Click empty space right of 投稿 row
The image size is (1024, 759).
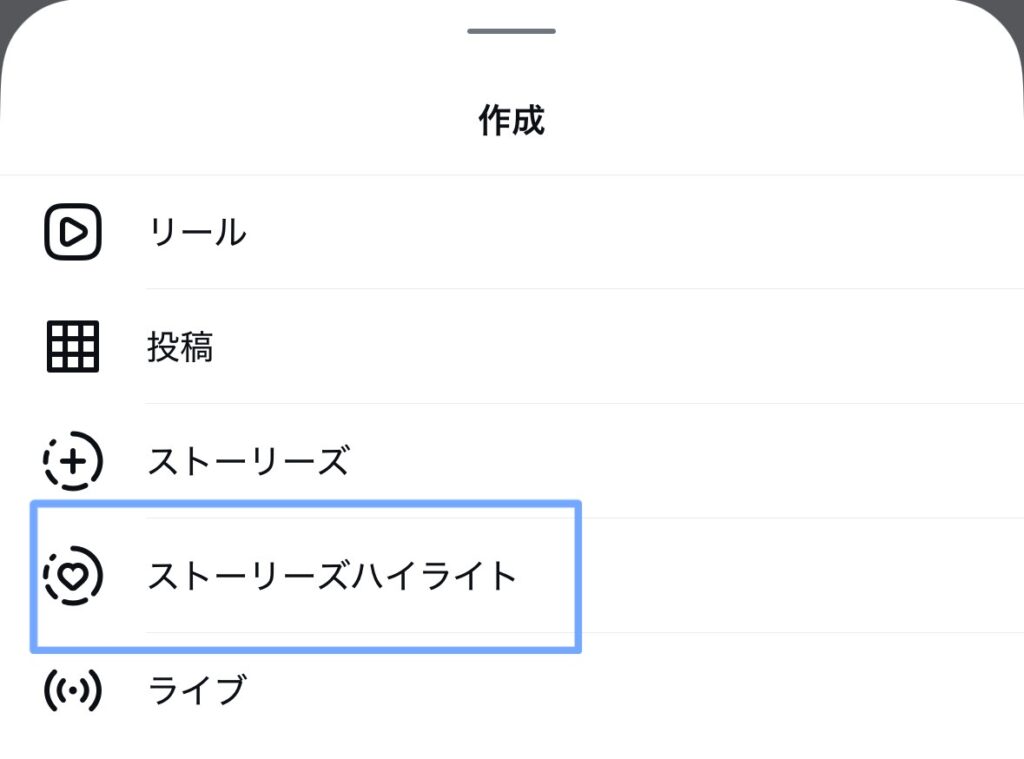click(700, 347)
